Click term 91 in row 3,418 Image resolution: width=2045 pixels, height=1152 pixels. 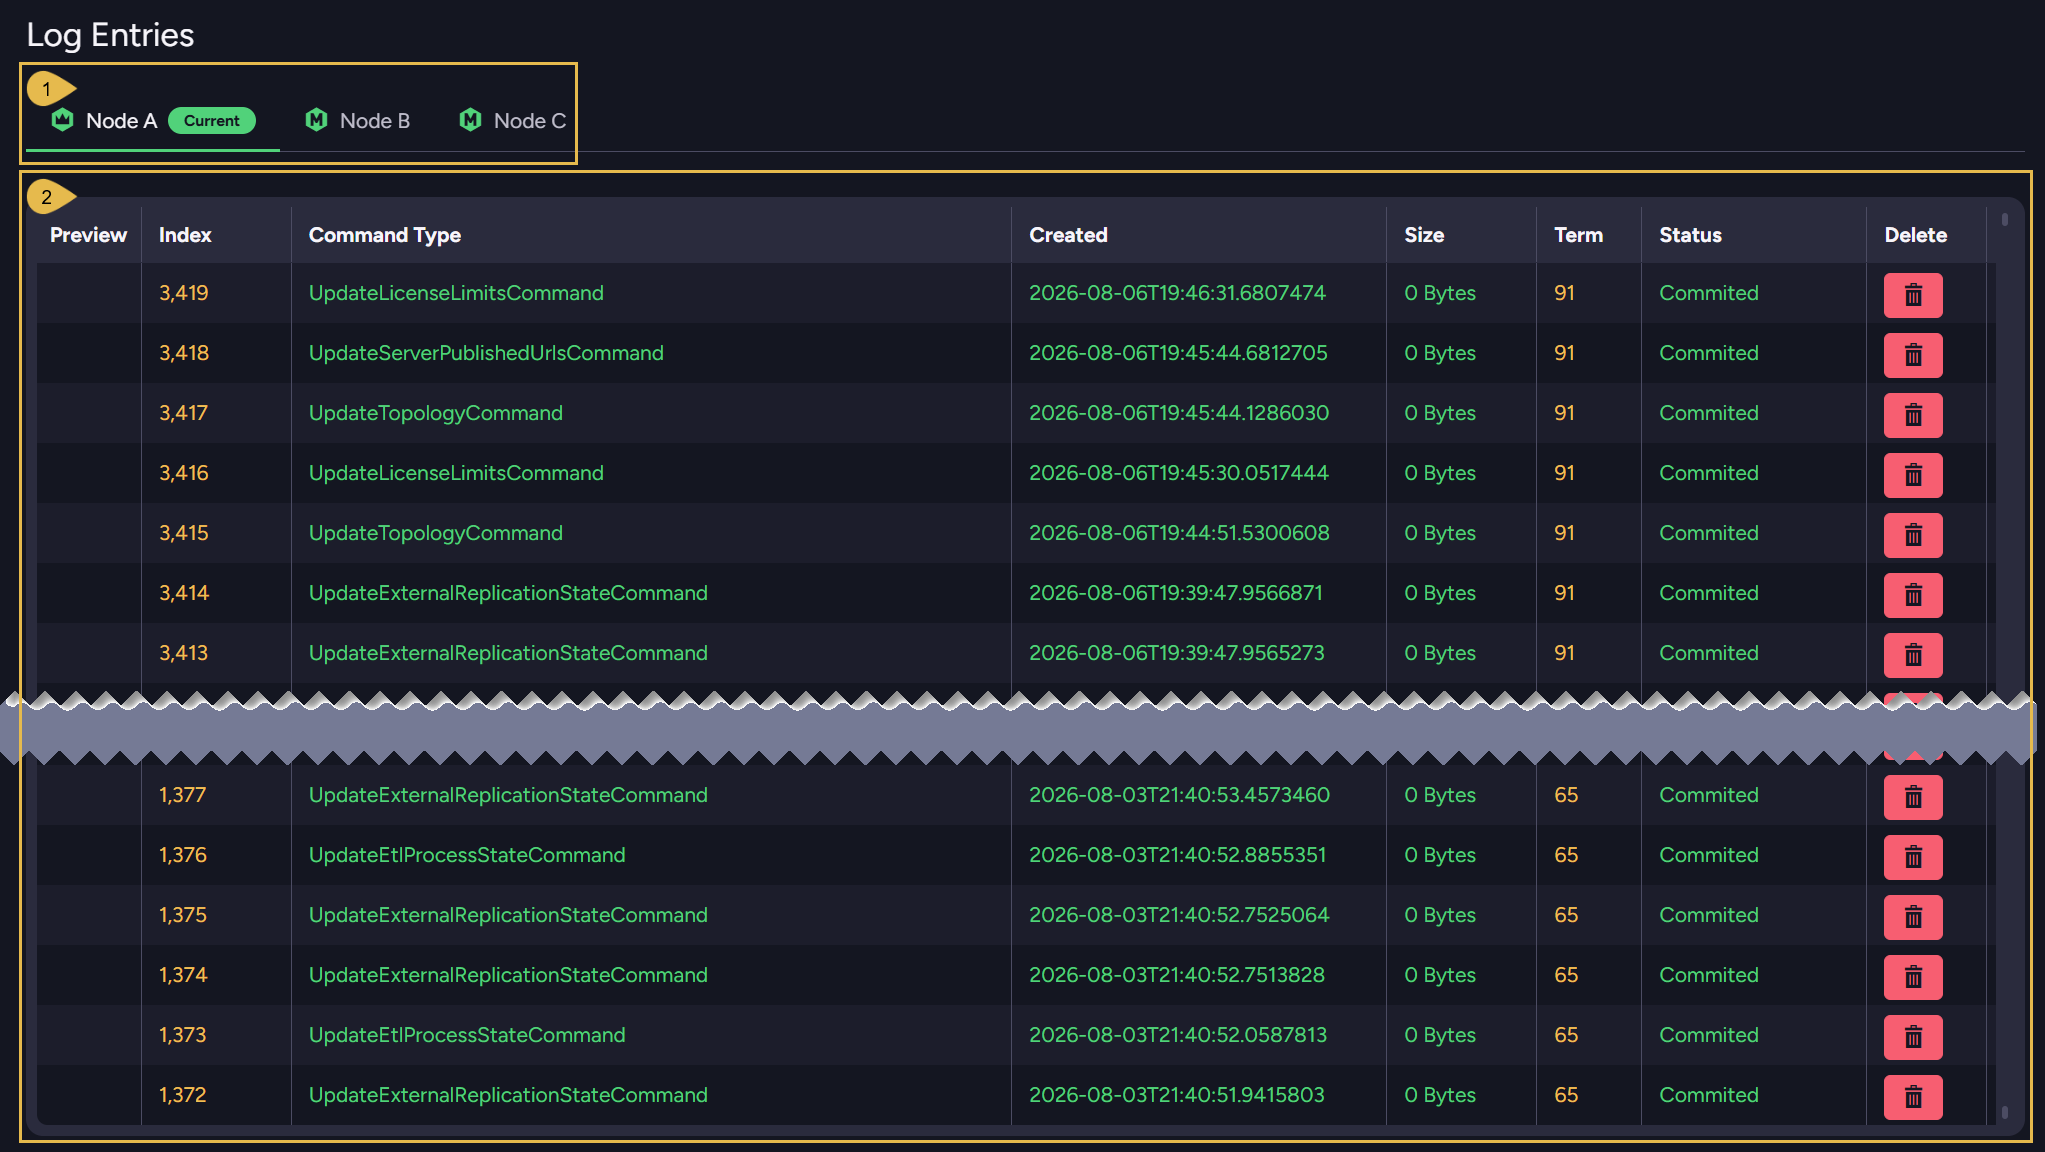(1564, 353)
